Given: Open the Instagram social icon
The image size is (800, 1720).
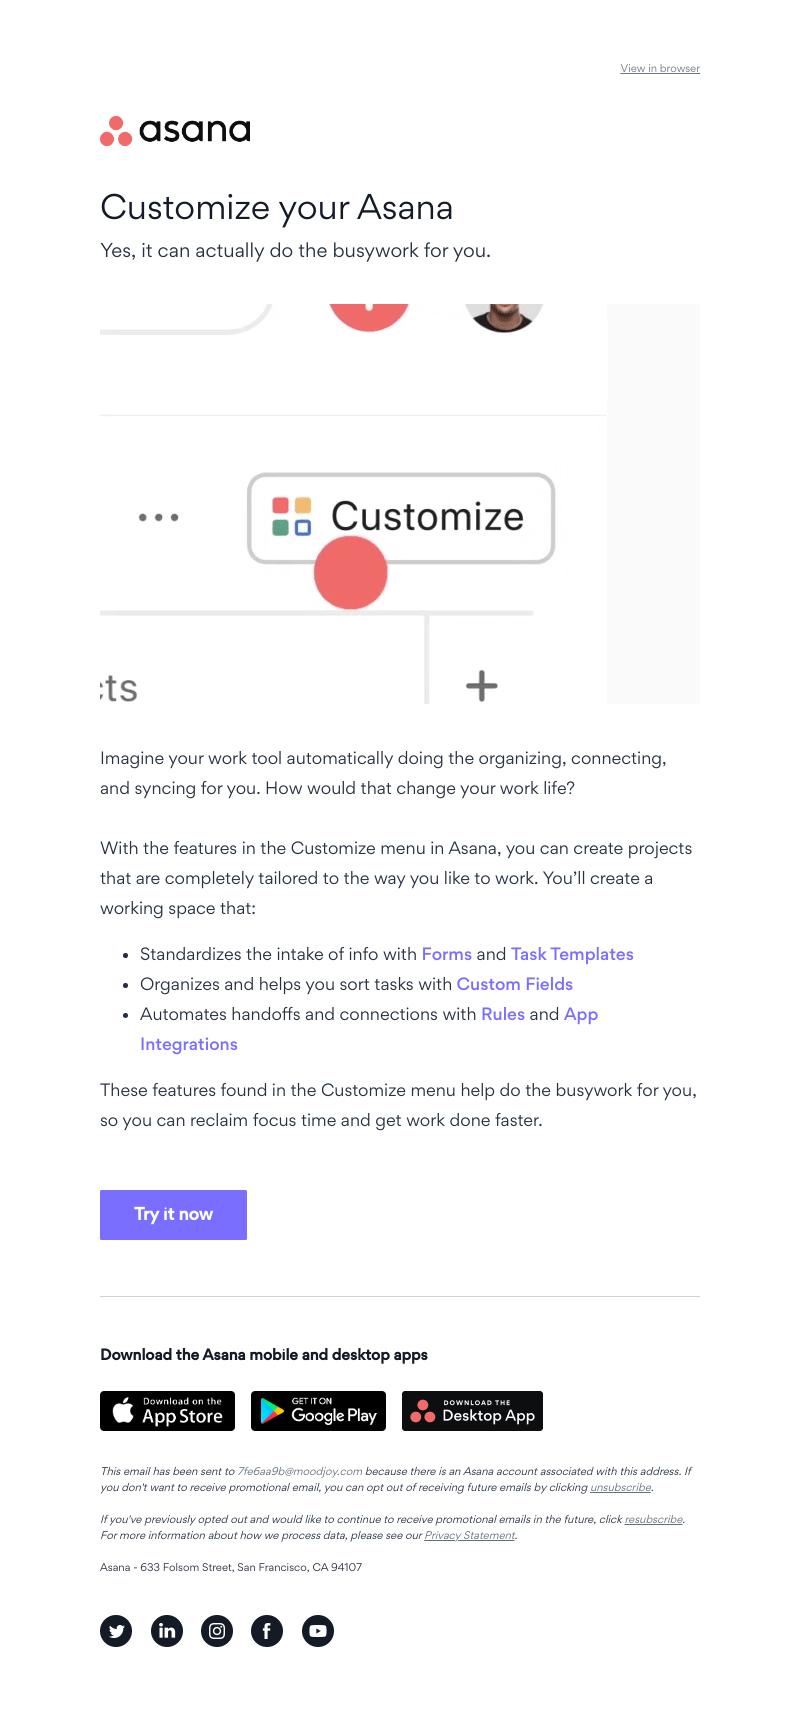Looking at the screenshot, I should [217, 1631].
